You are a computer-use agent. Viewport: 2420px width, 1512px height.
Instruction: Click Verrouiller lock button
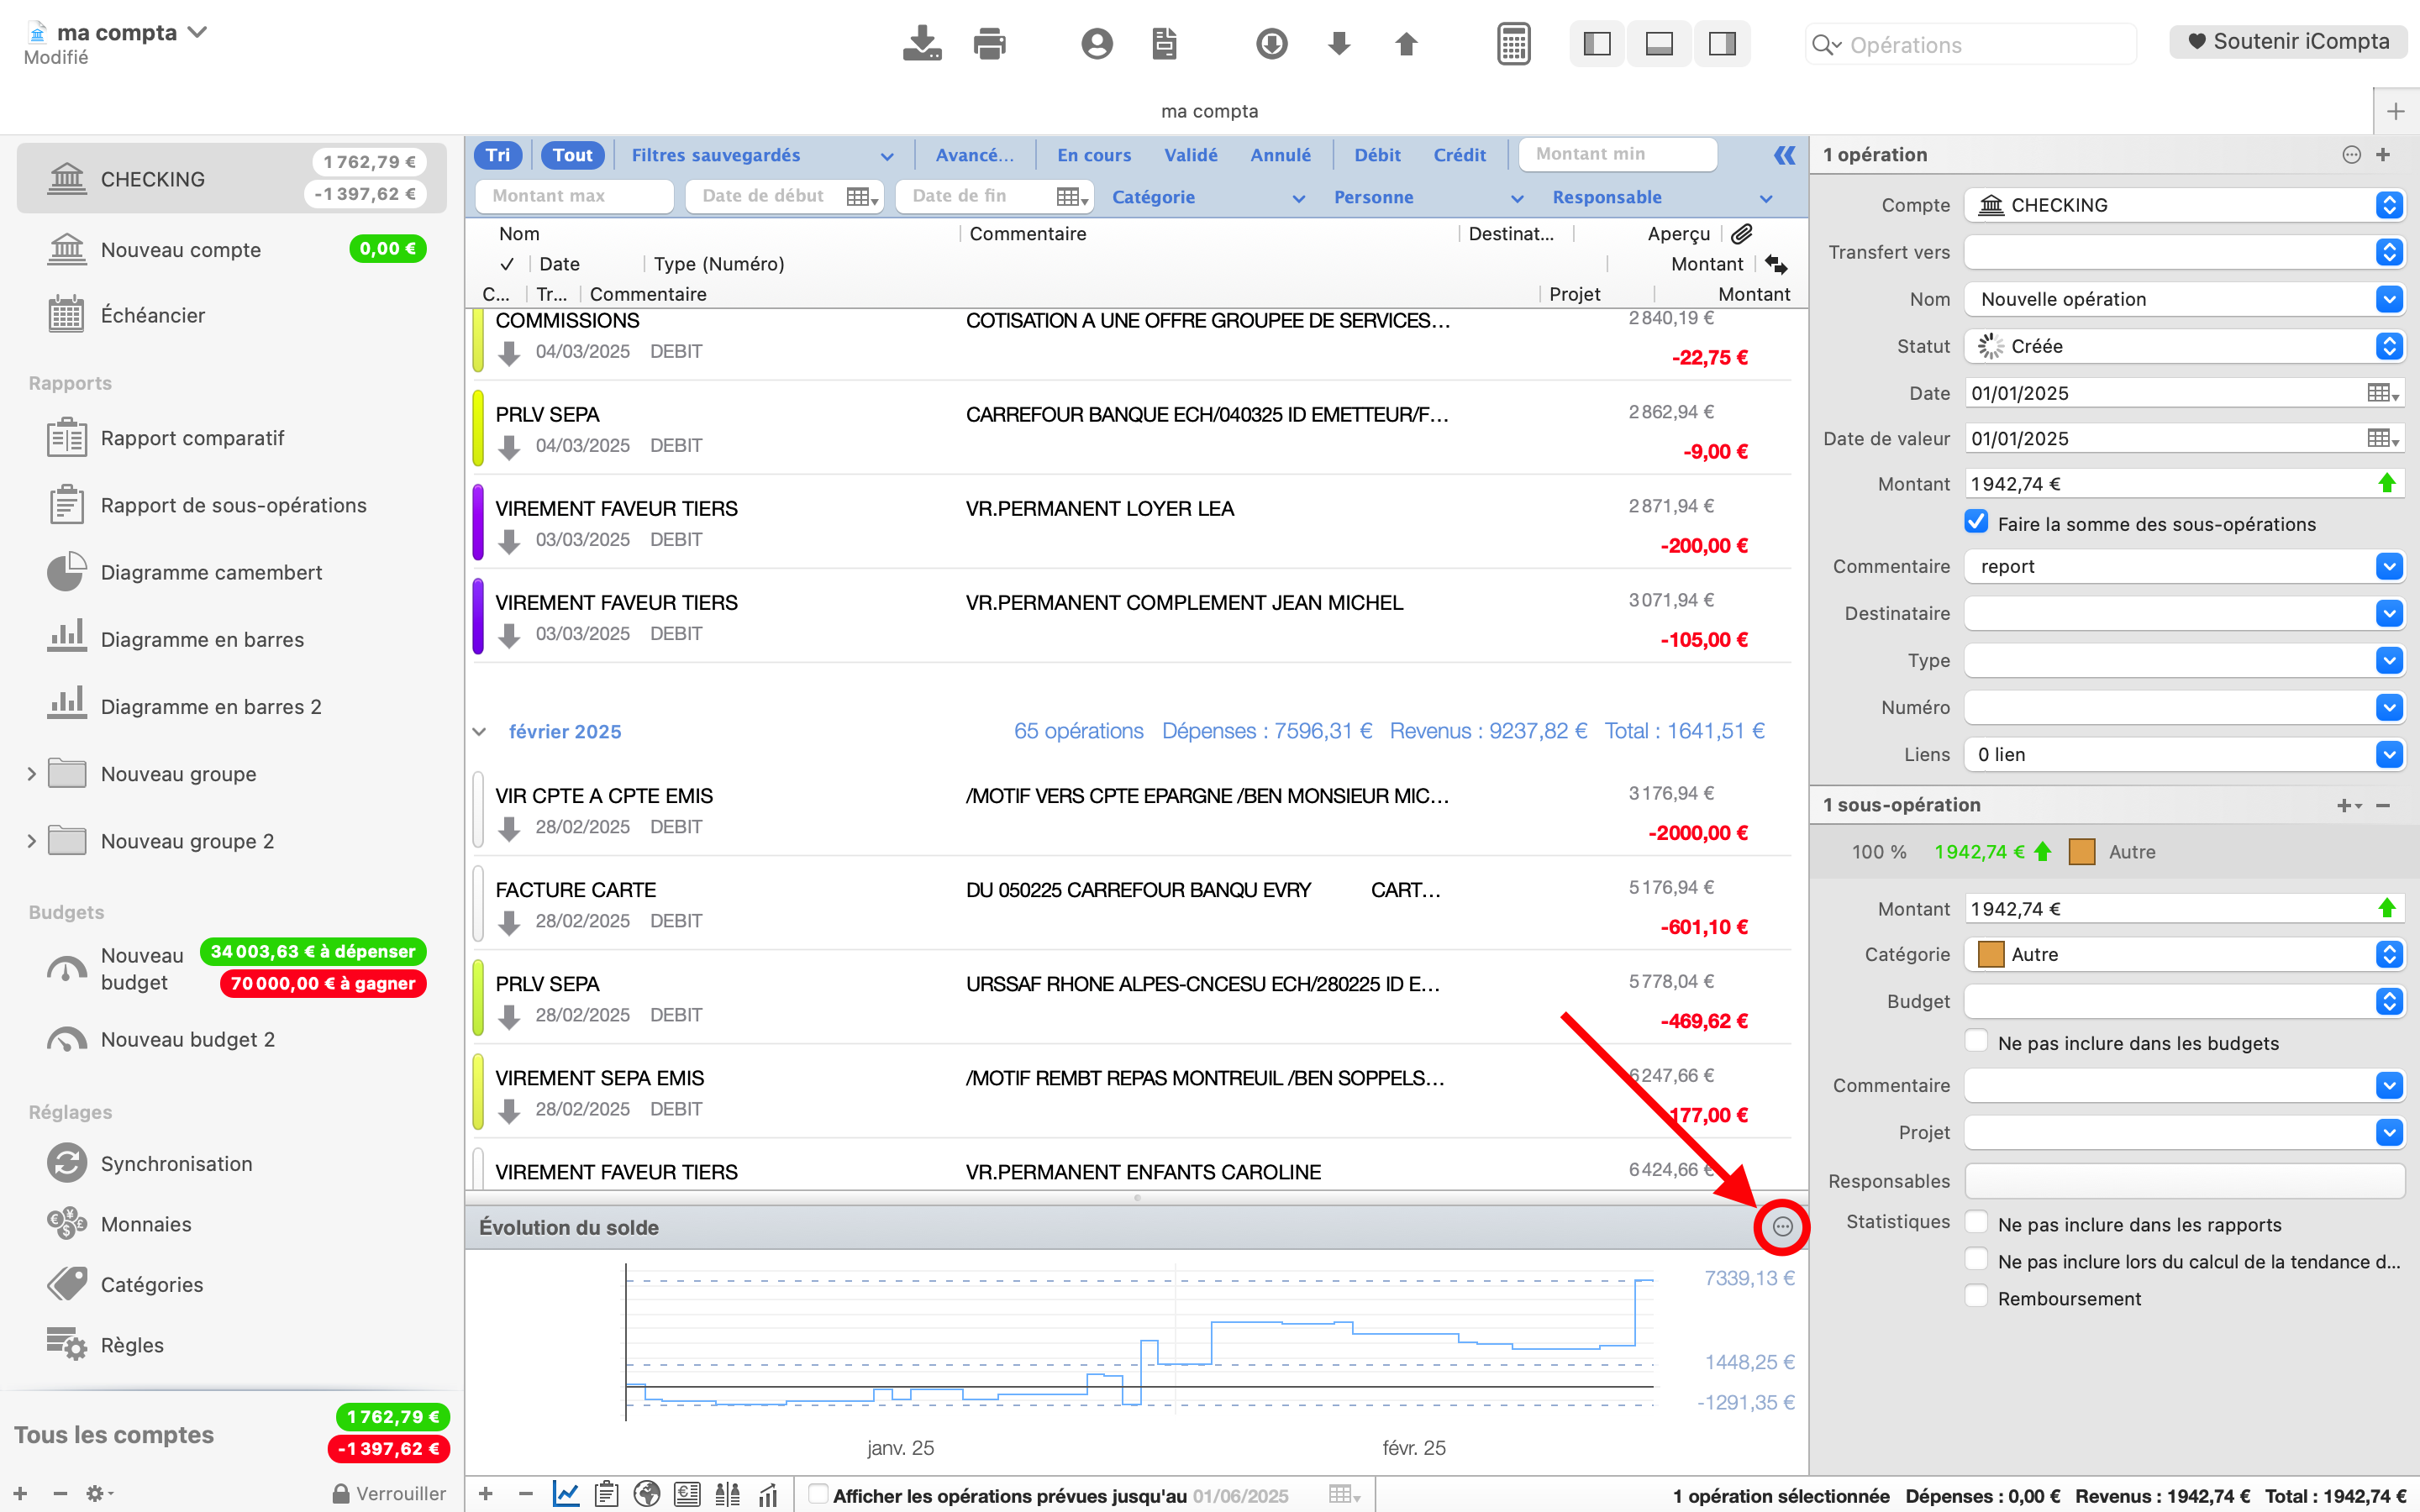(389, 1493)
